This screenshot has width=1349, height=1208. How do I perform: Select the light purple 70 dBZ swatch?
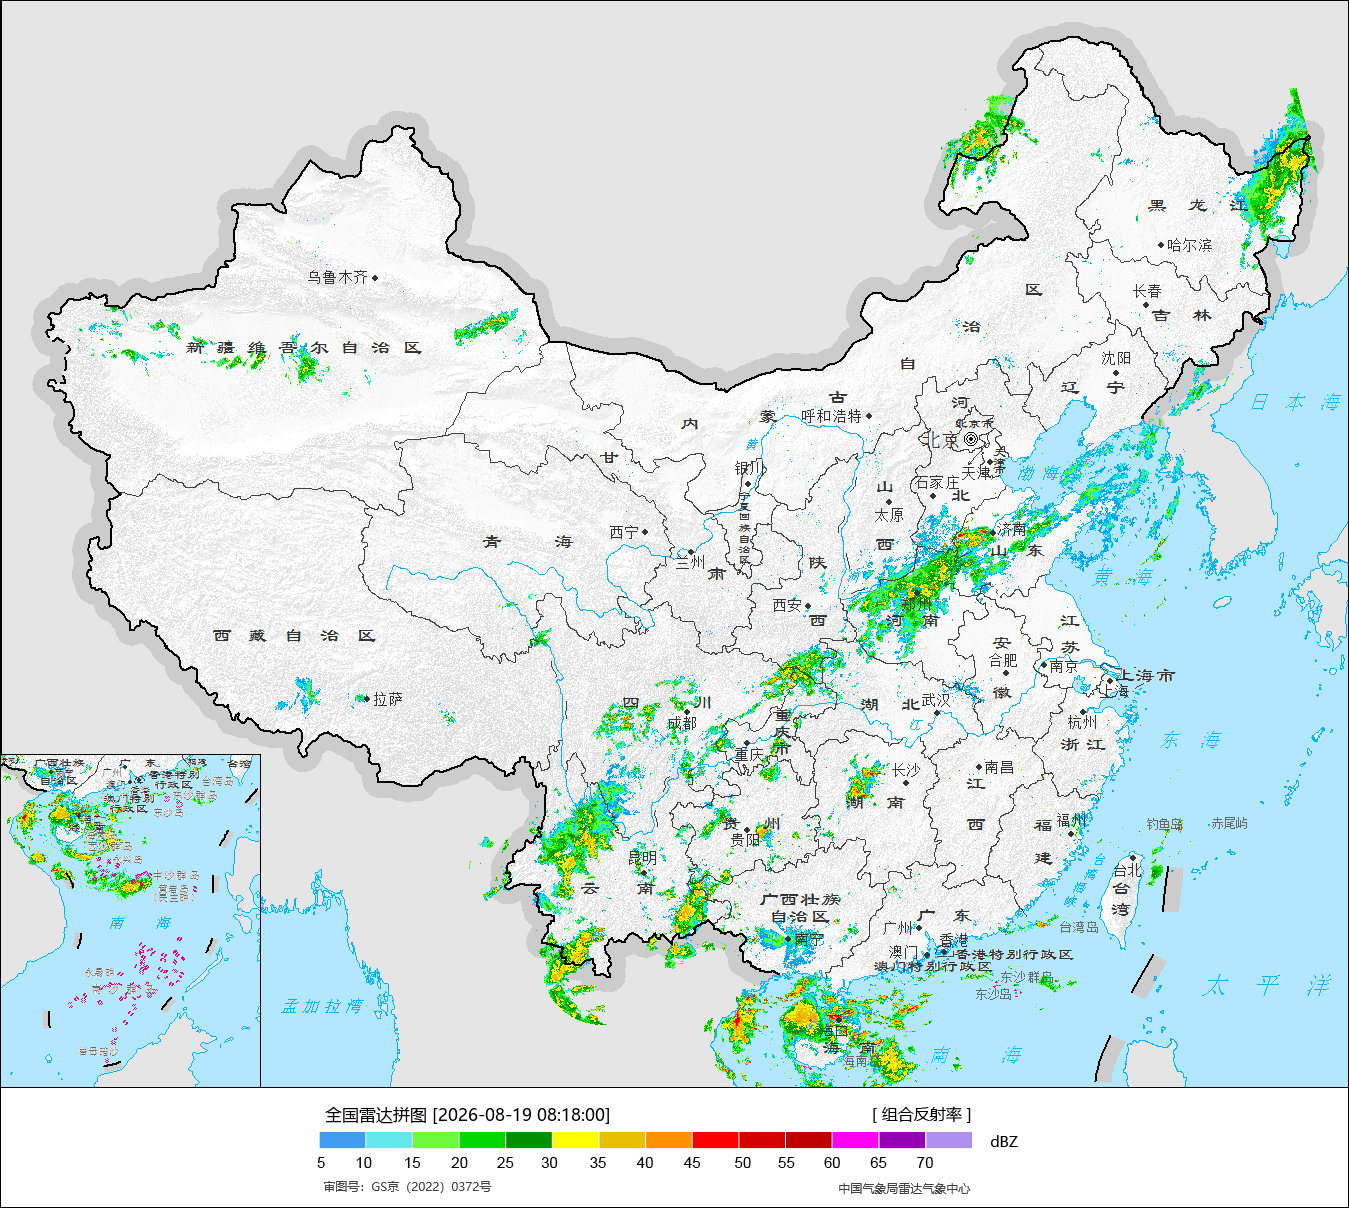point(949,1140)
